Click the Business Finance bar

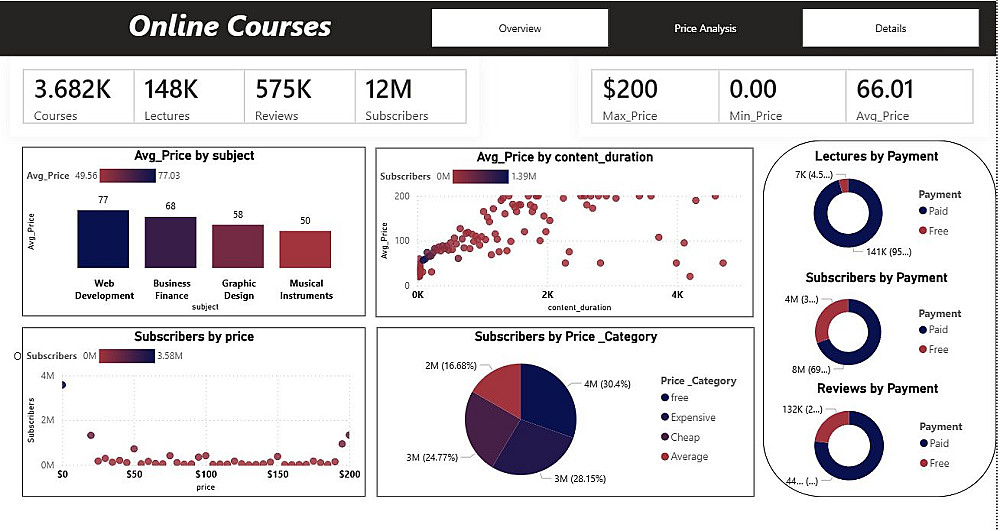point(171,242)
